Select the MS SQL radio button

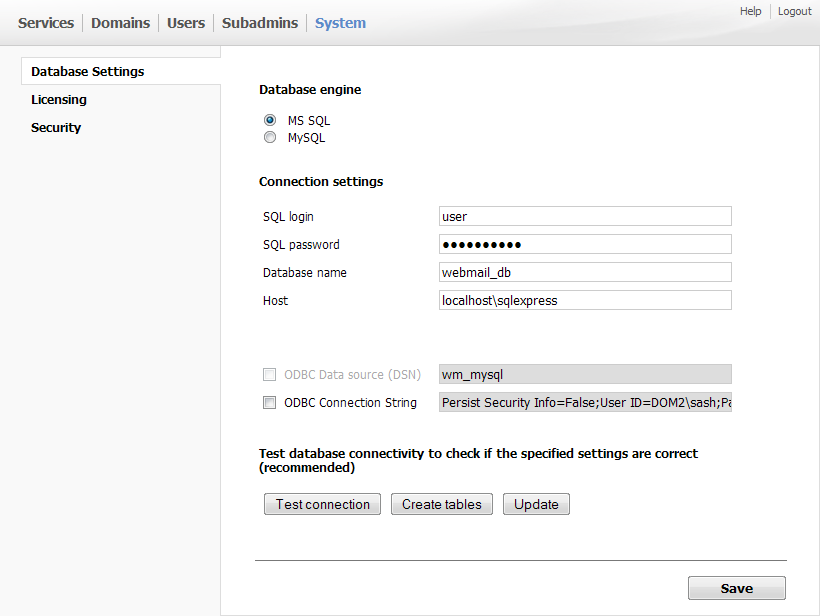click(x=270, y=120)
